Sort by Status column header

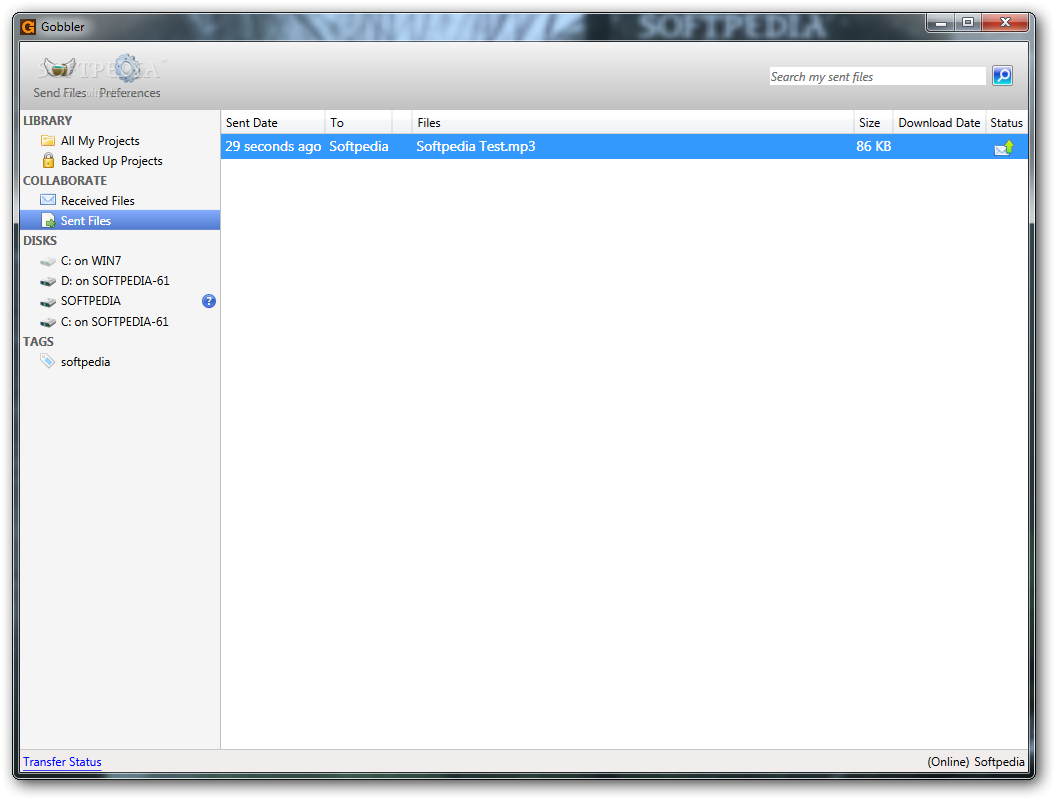(x=1007, y=123)
